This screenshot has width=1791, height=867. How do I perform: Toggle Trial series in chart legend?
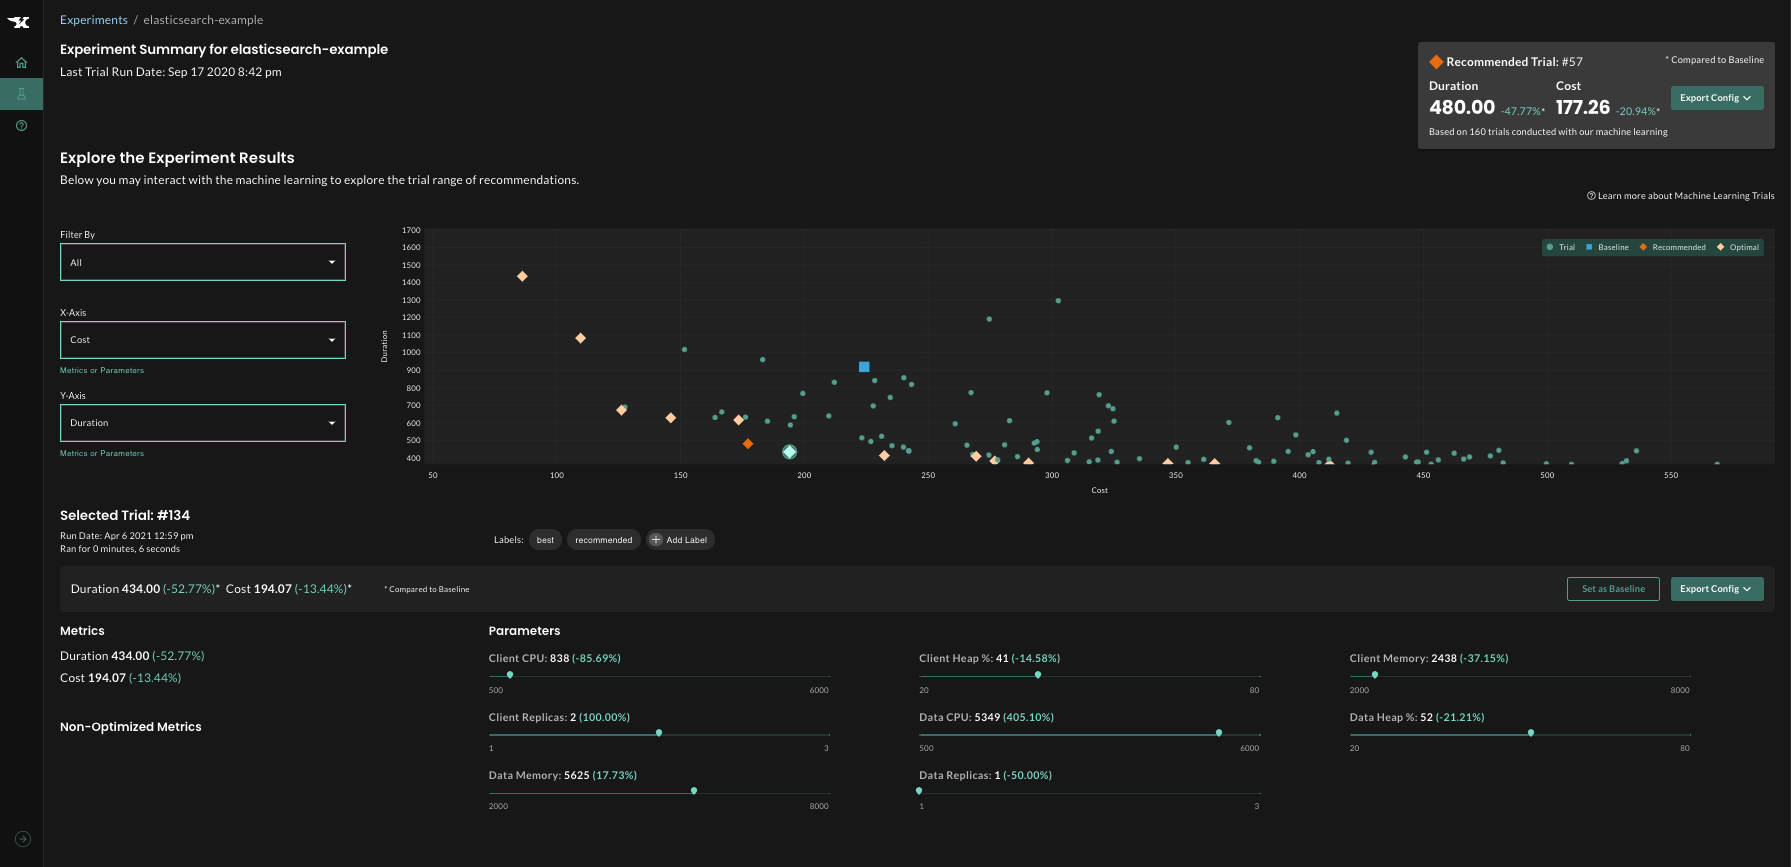coord(1561,247)
